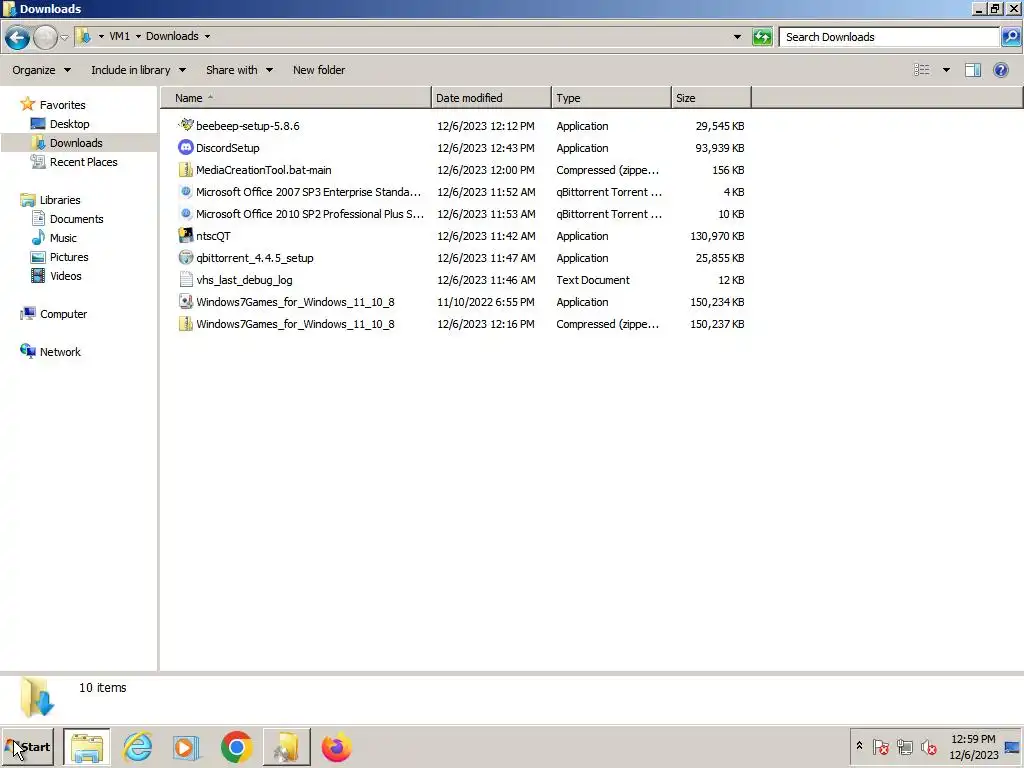Show hidden tray icons arrow
Image resolution: width=1024 pixels, height=768 pixels.
coord(859,746)
